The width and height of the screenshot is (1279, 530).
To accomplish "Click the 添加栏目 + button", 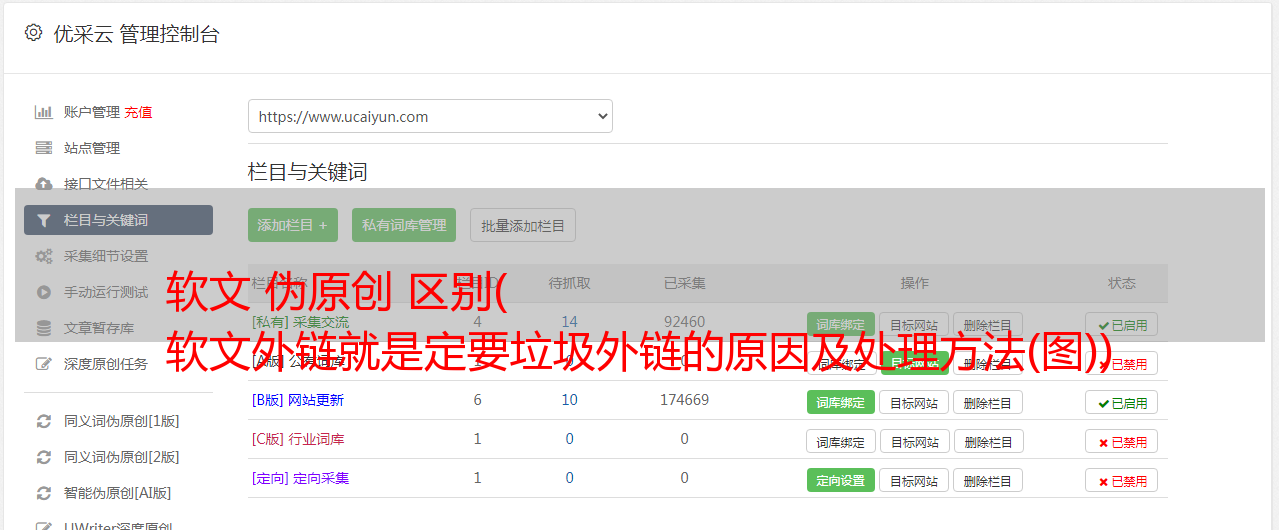I will coord(293,225).
